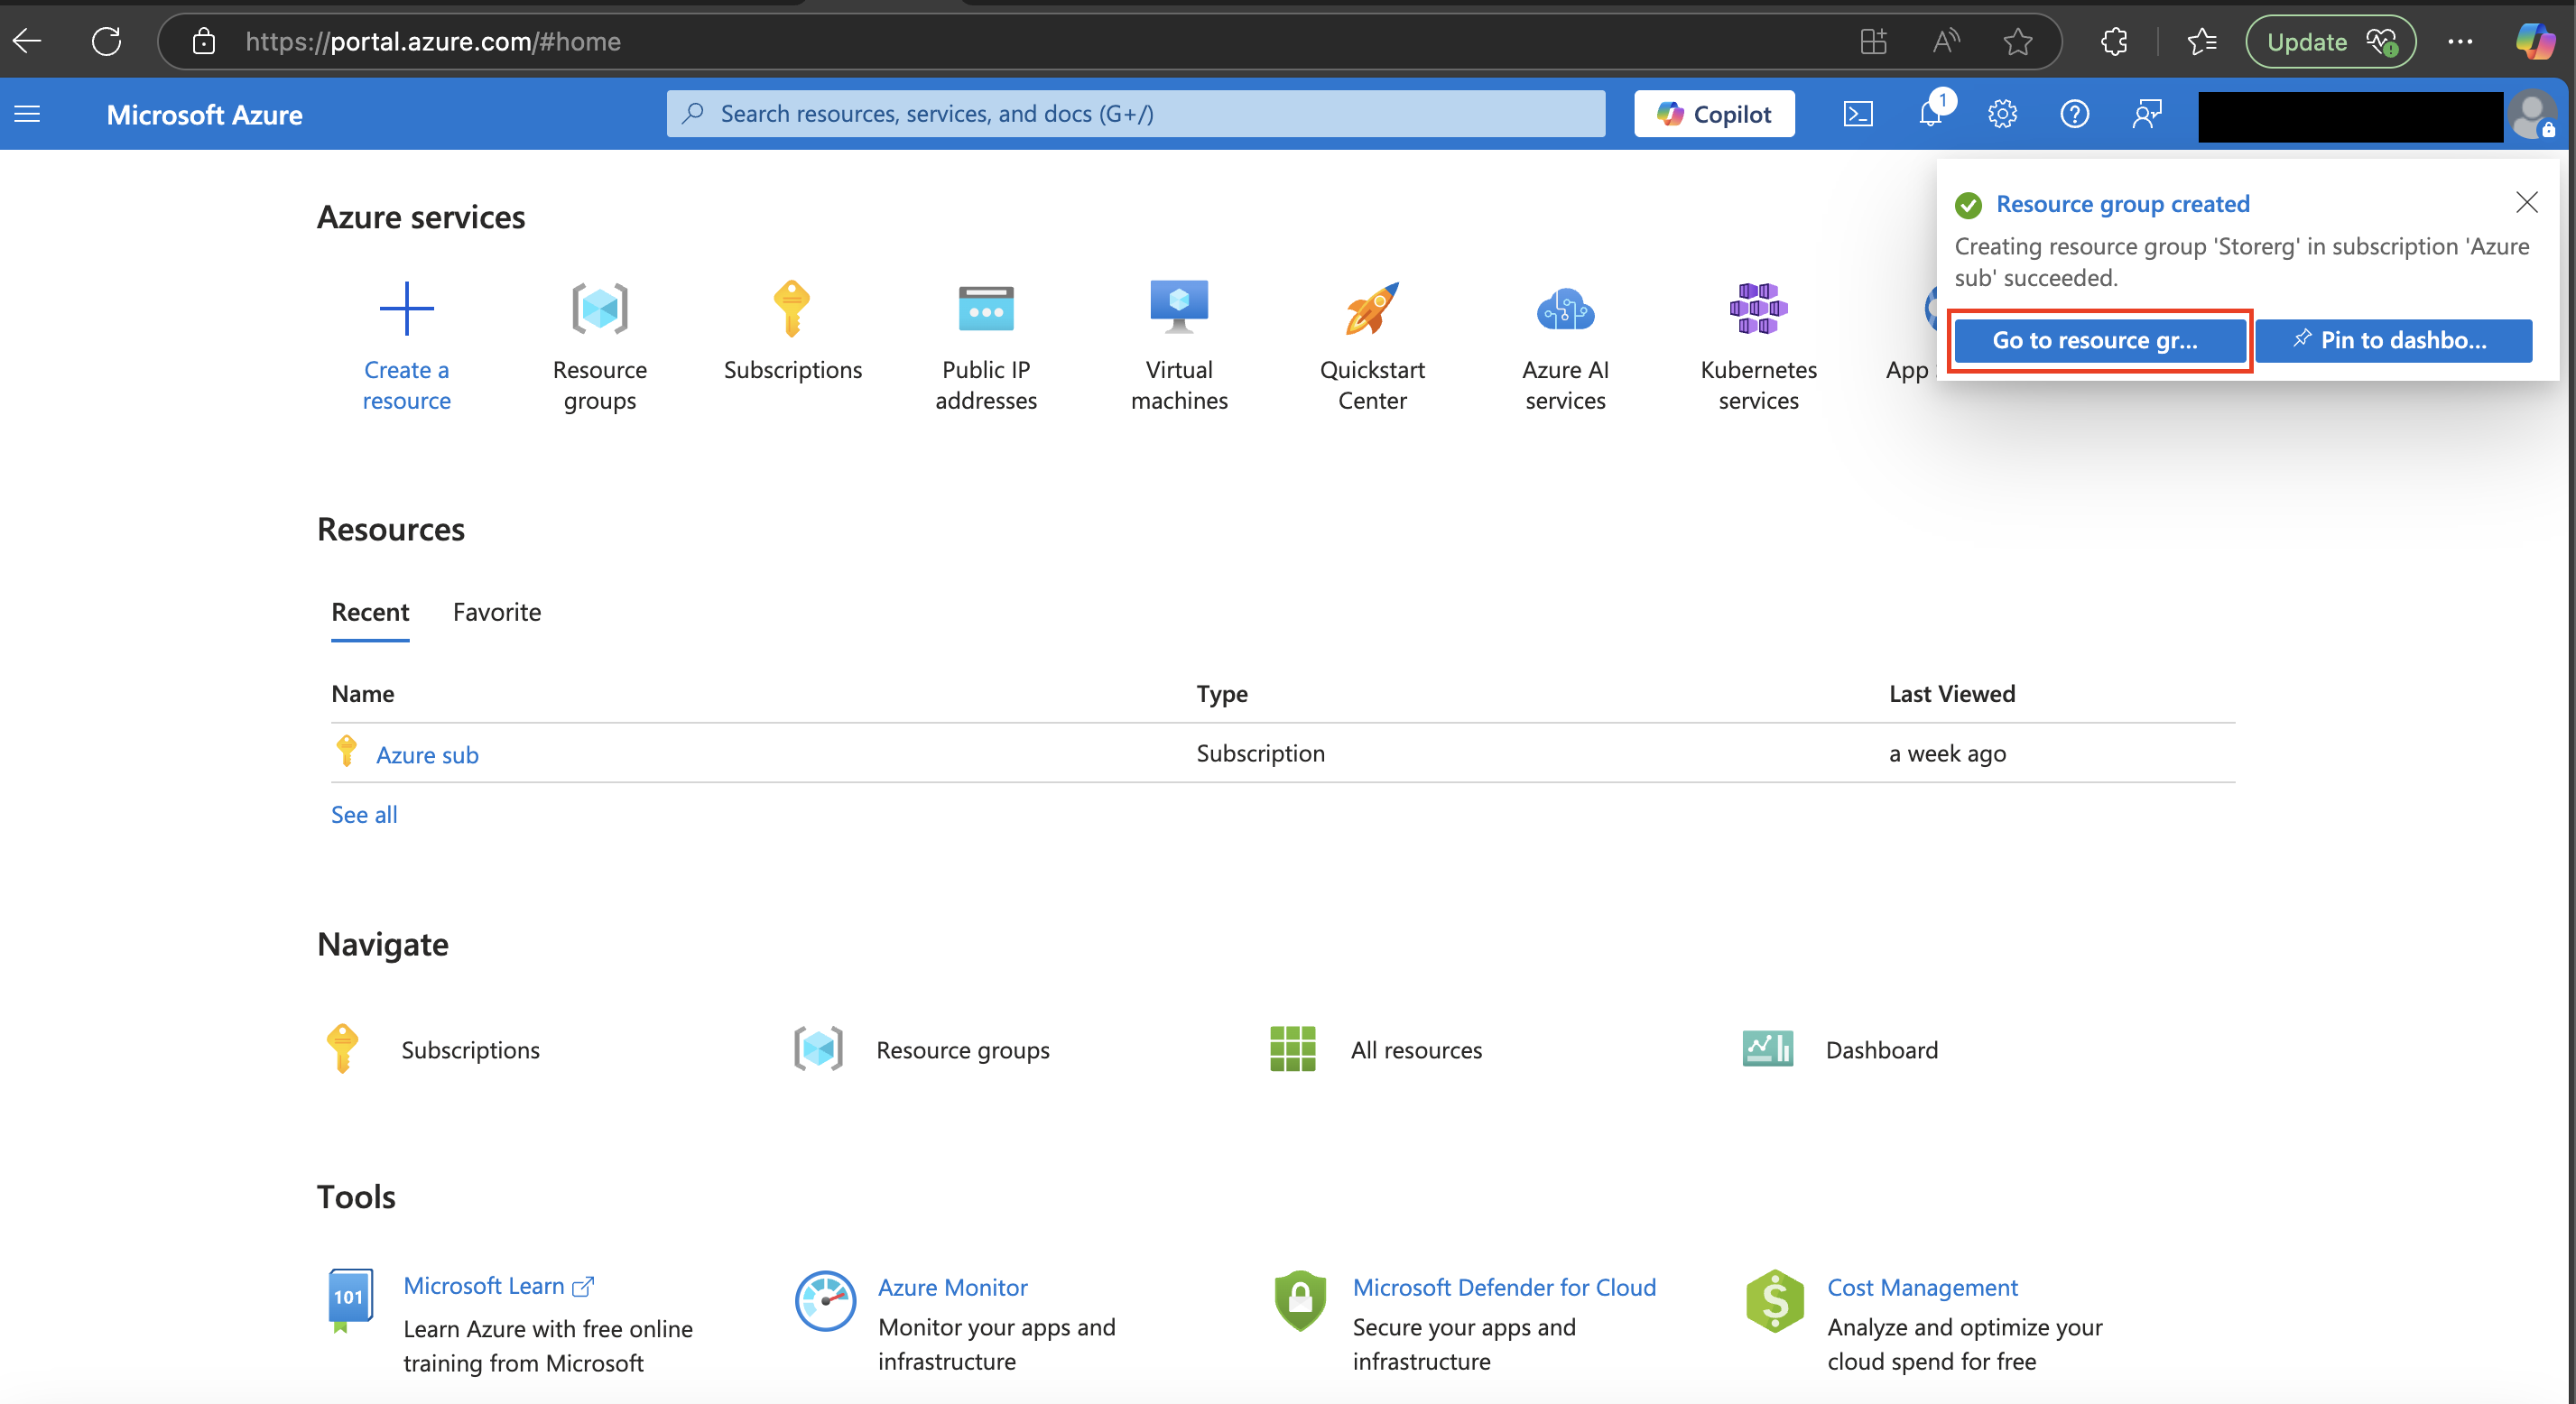Image resolution: width=2576 pixels, height=1404 pixels.
Task: Go back with browser back arrow
Action: tap(27, 41)
